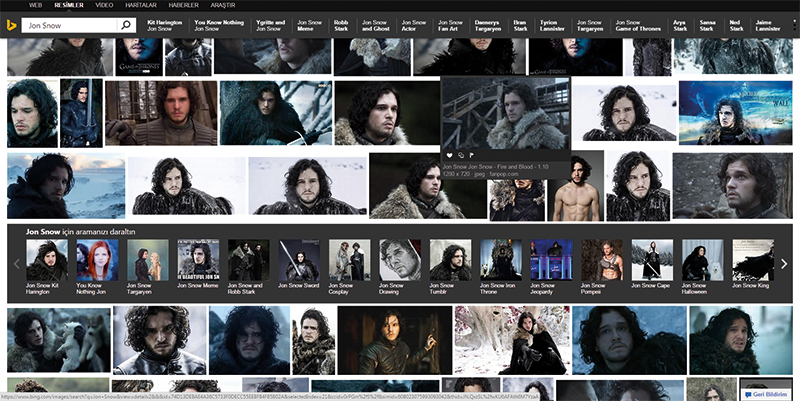800x401 pixels.
Task: Open the Robb Stark related search
Action: pos(341,26)
